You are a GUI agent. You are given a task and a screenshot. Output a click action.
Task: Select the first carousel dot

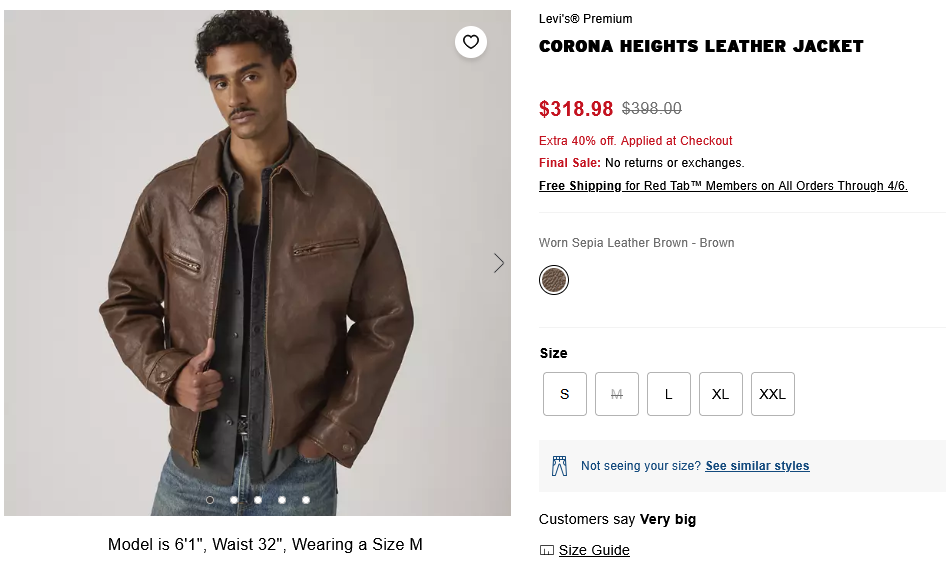[x=210, y=499]
